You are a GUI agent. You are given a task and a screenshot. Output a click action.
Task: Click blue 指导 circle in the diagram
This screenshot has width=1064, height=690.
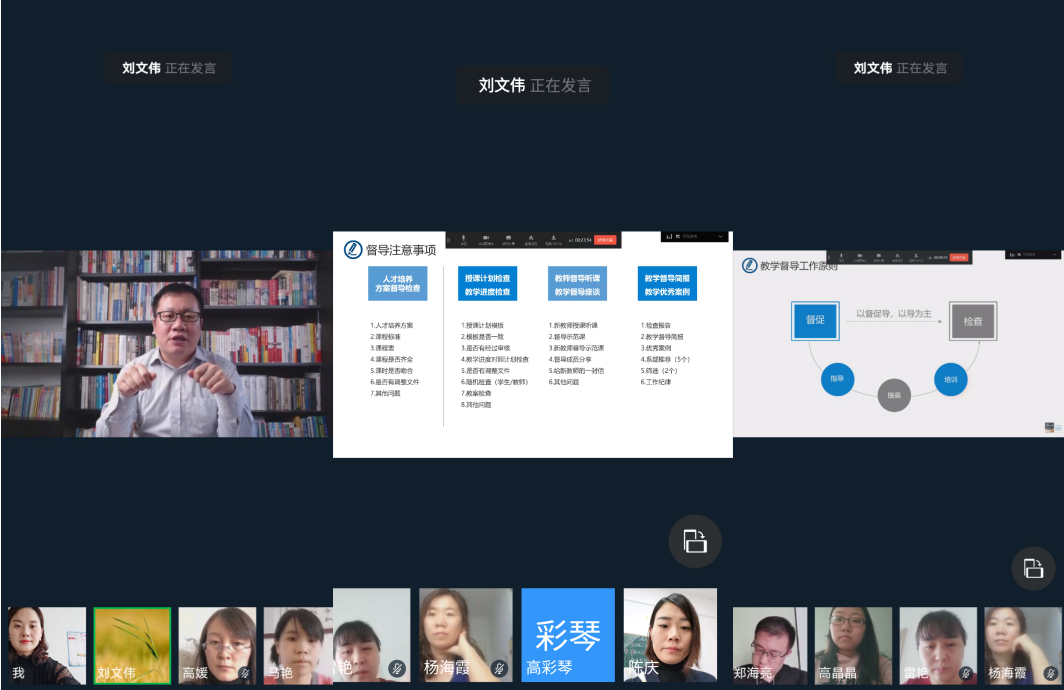point(836,379)
